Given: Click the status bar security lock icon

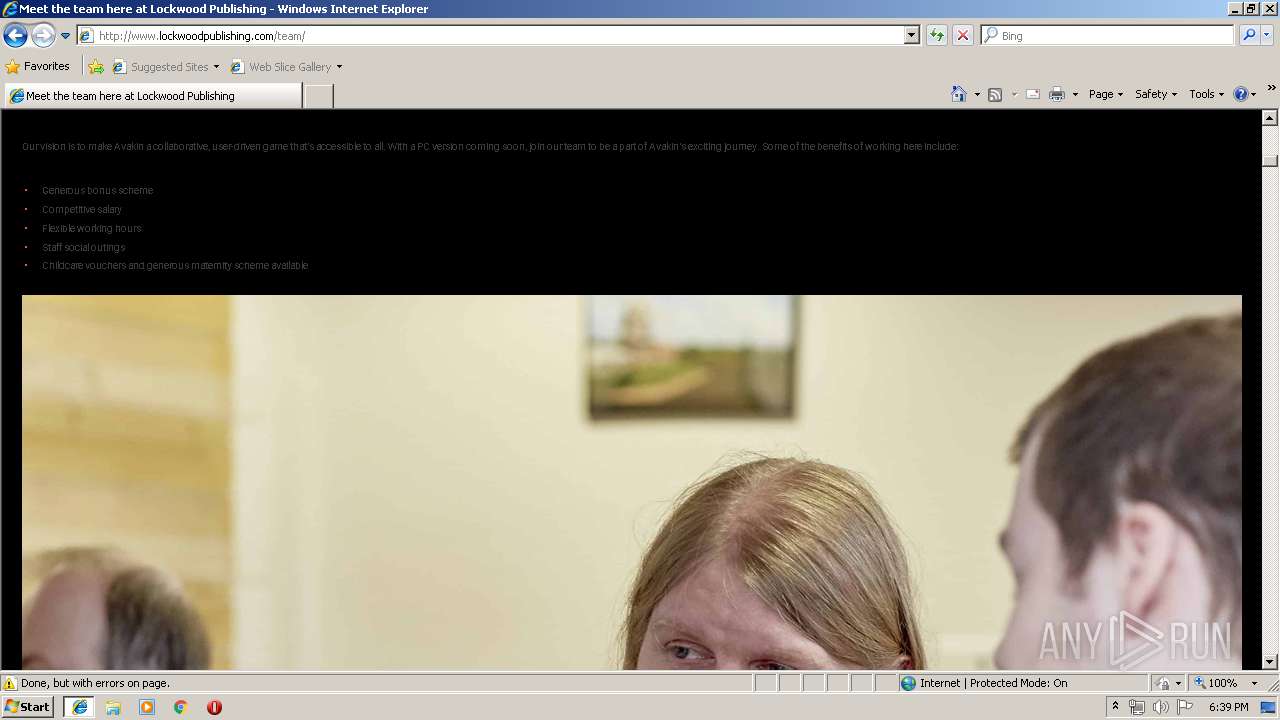Looking at the screenshot, I should point(1163,683).
